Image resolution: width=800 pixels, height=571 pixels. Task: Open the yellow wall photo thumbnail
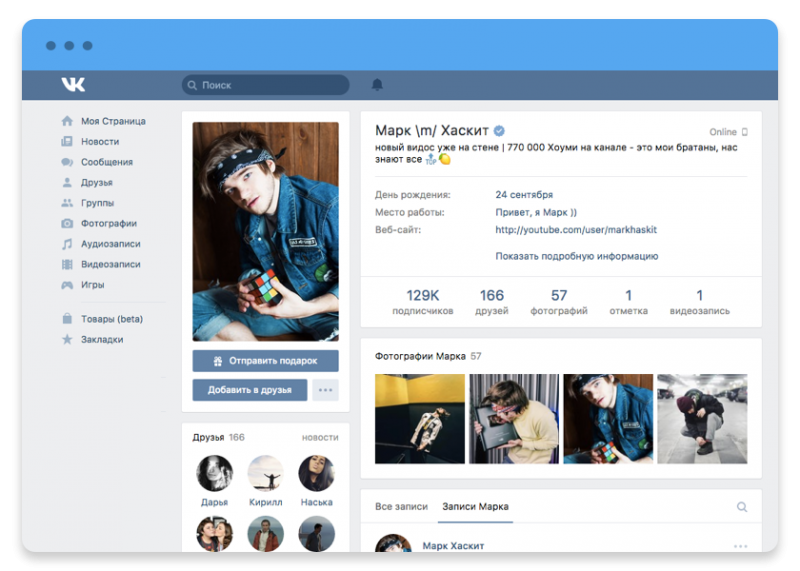click(x=420, y=418)
